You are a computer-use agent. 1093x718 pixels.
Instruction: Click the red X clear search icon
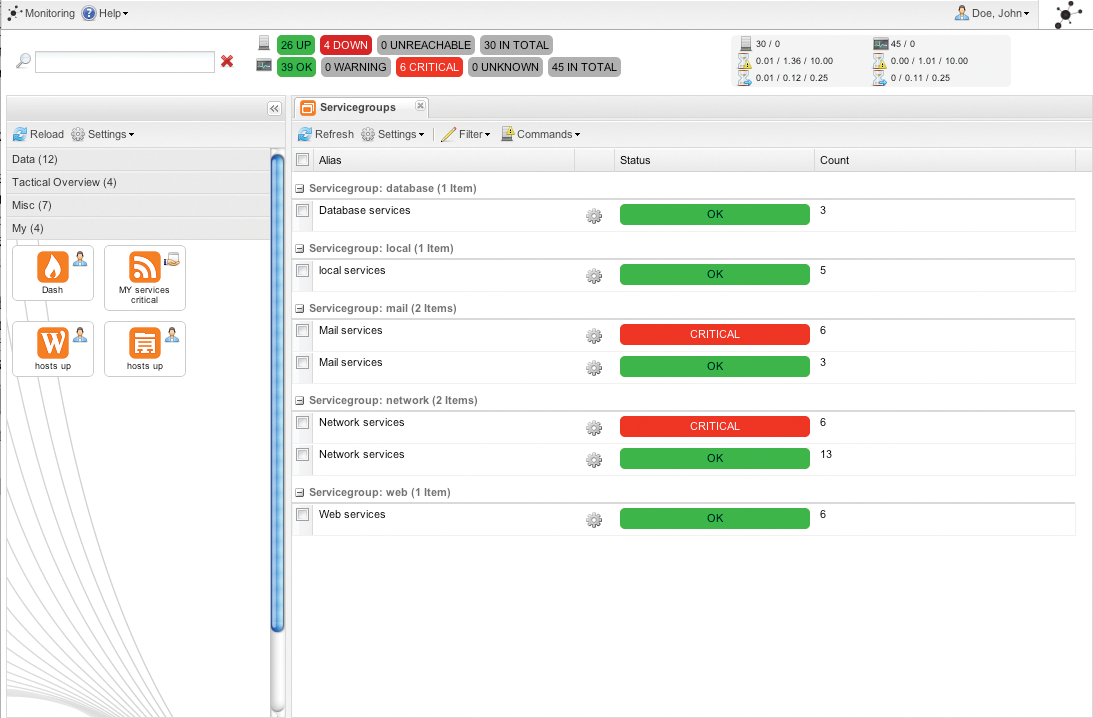pyautogui.click(x=227, y=62)
